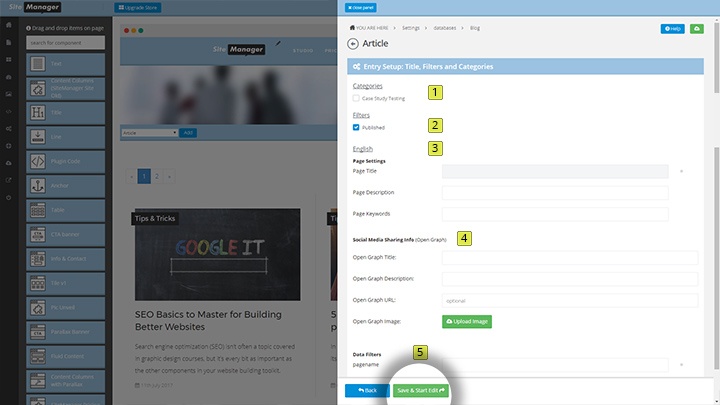Click the pencil edit icon on site header
Viewport: 720px width, 405px height.
tap(278, 44)
